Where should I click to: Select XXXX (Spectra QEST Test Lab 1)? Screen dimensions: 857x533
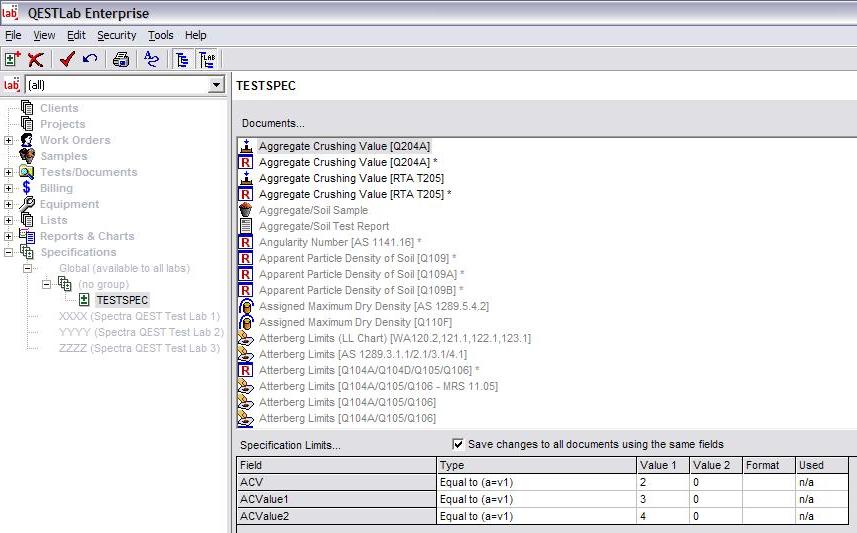(139, 316)
